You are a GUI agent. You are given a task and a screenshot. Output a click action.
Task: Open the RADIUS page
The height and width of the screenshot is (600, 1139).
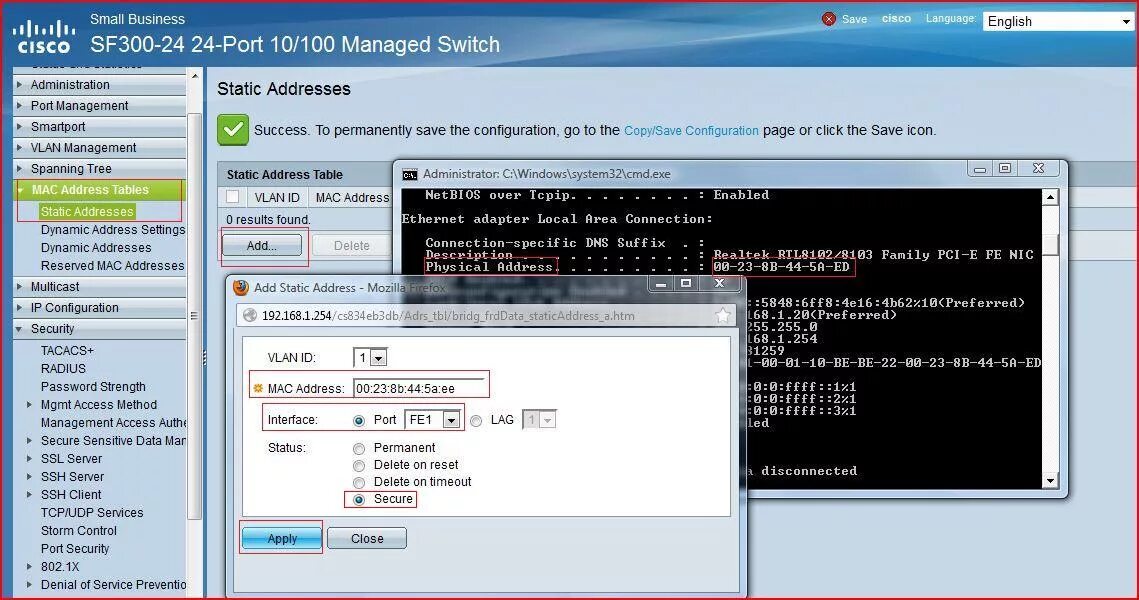point(63,368)
